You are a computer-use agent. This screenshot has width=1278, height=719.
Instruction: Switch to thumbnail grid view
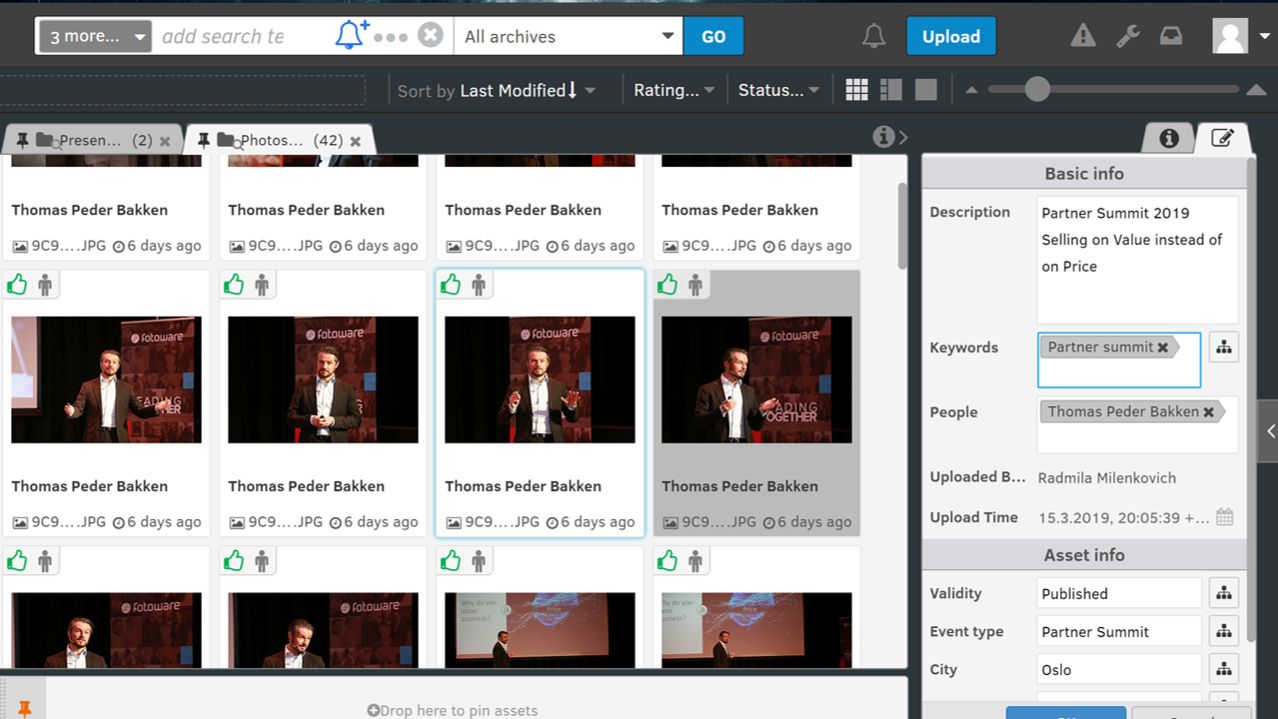pos(857,90)
